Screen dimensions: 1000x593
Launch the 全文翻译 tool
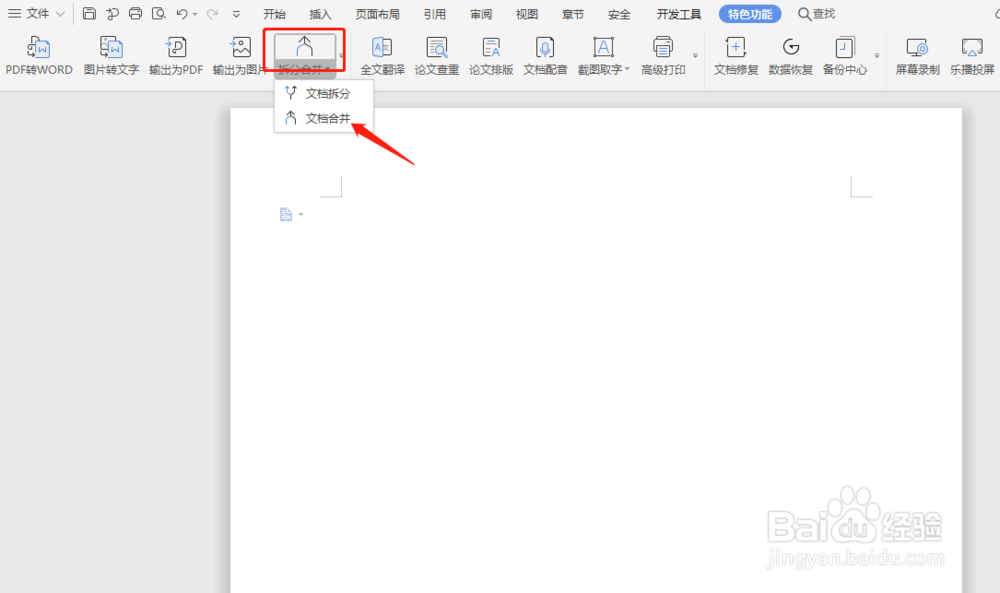(382, 55)
